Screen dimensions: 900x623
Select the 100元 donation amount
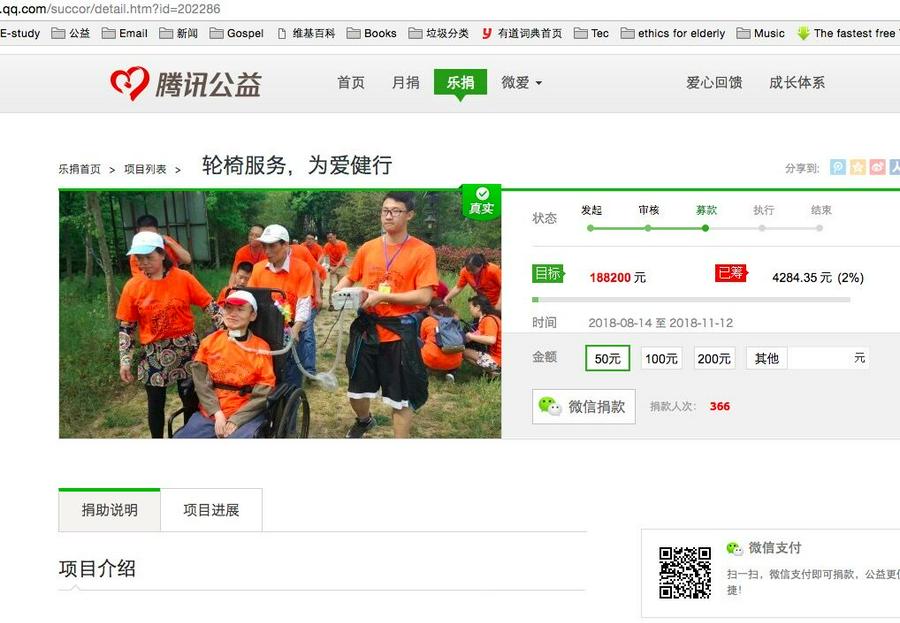coord(661,358)
